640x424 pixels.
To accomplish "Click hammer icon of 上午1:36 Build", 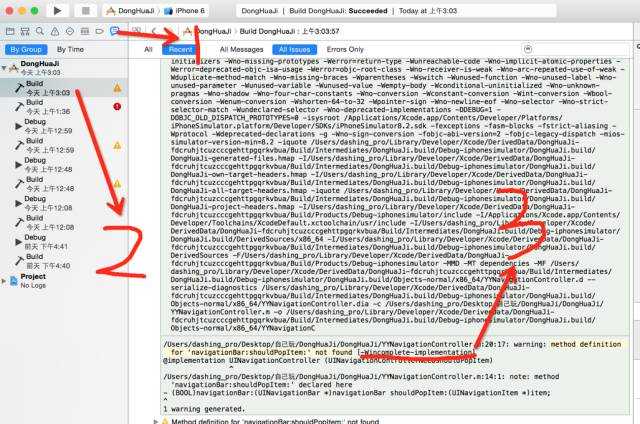I will pyautogui.click(x=19, y=107).
